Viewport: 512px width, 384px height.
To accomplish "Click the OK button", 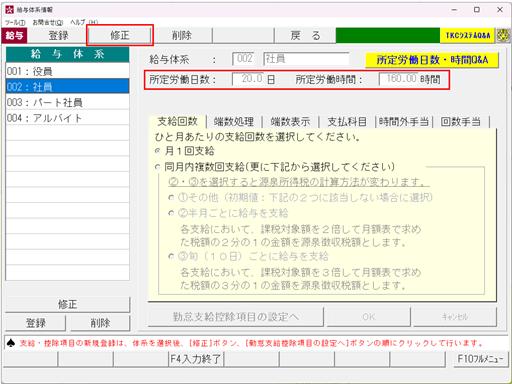I will tap(369, 317).
